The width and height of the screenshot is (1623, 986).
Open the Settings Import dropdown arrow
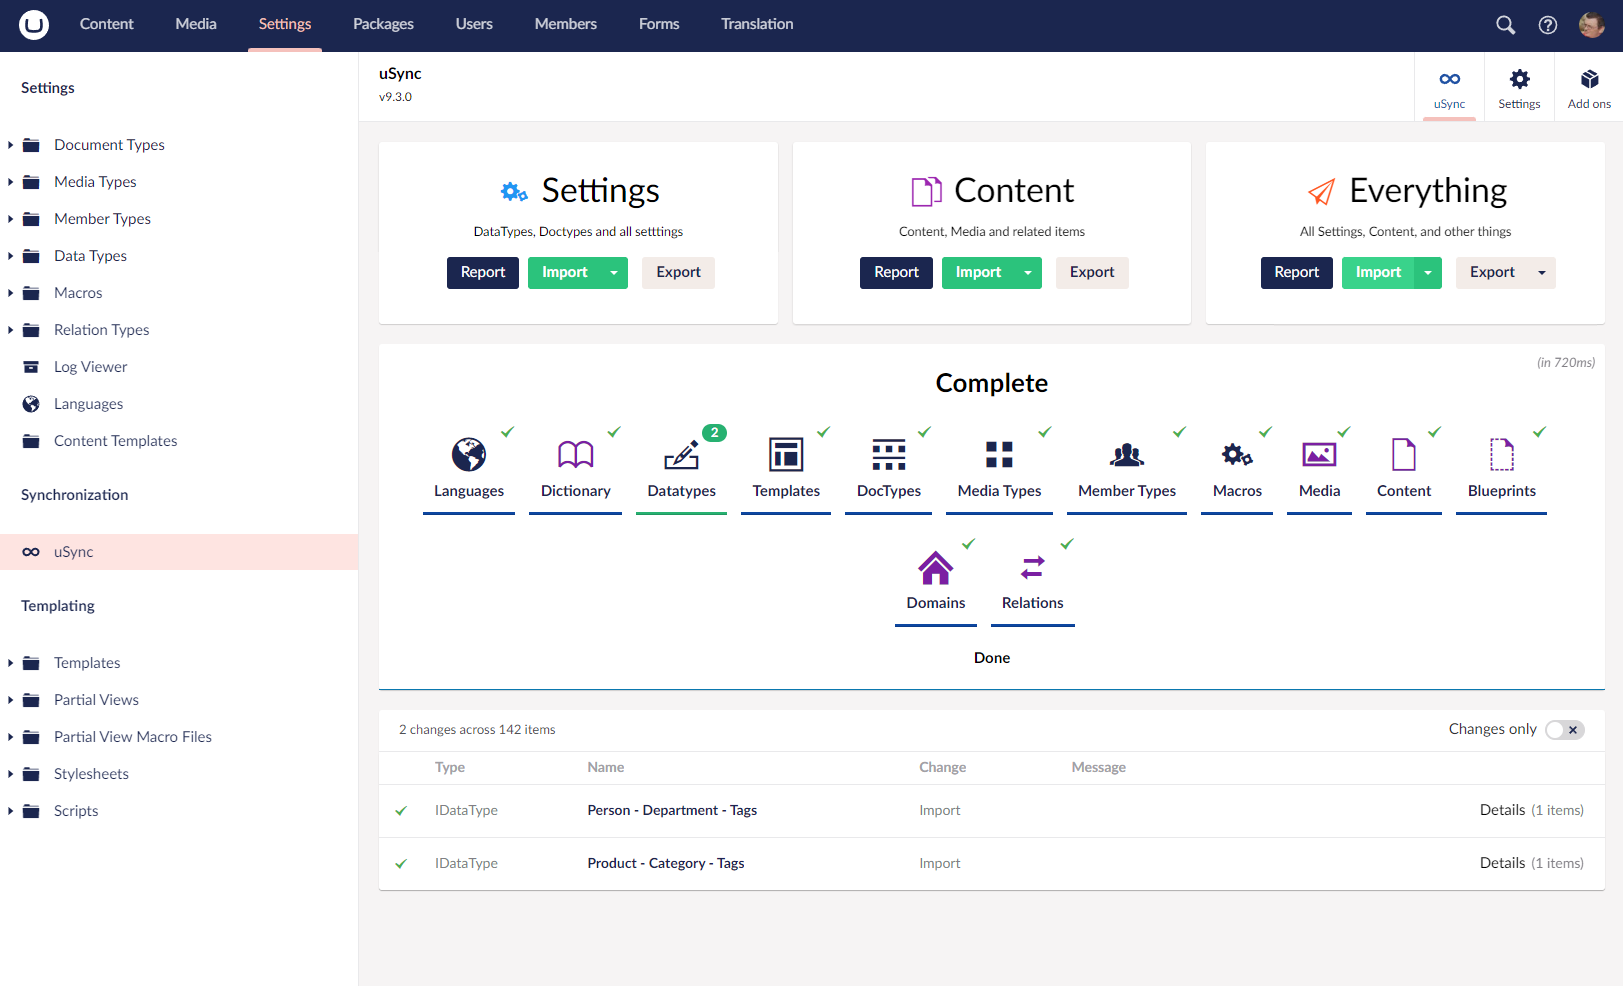coord(611,272)
